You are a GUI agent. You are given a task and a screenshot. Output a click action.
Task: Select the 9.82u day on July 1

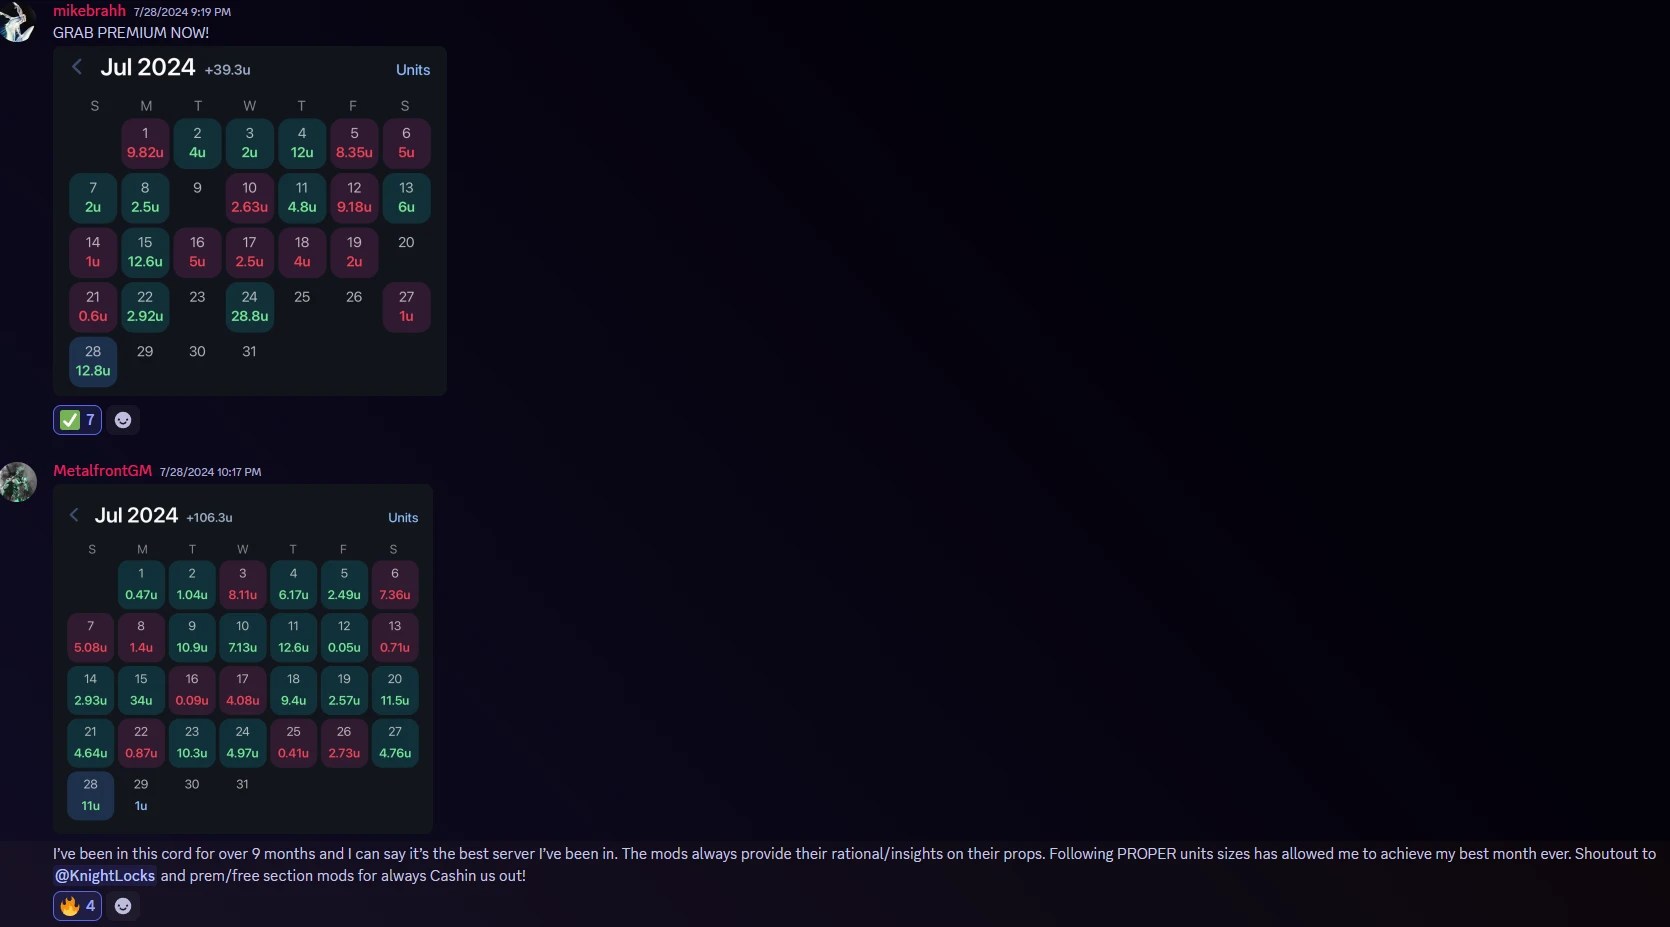[x=145, y=143]
